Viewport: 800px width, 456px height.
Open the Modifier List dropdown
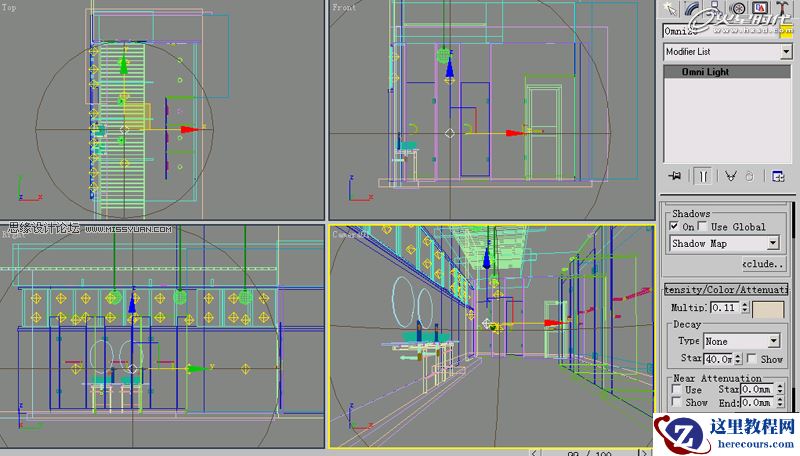728,52
